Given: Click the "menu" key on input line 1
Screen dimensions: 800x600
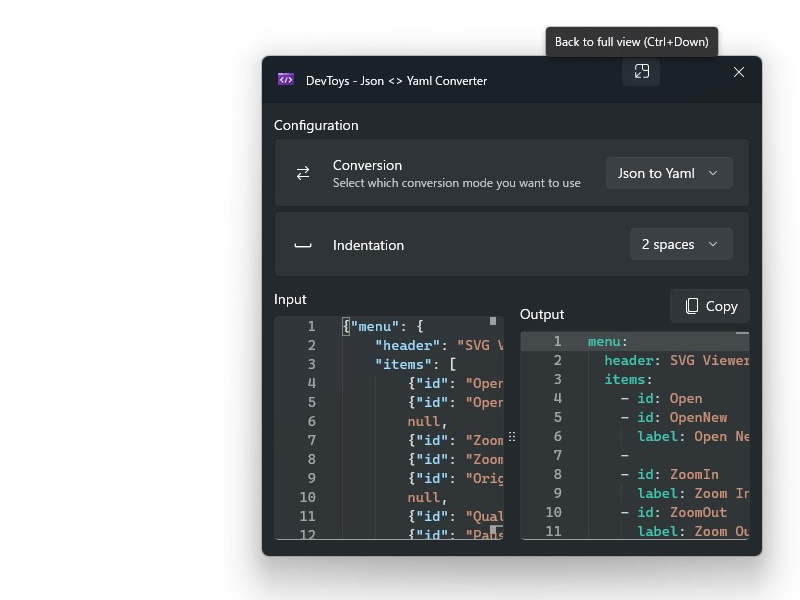Looking at the screenshot, I should tap(374, 326).
